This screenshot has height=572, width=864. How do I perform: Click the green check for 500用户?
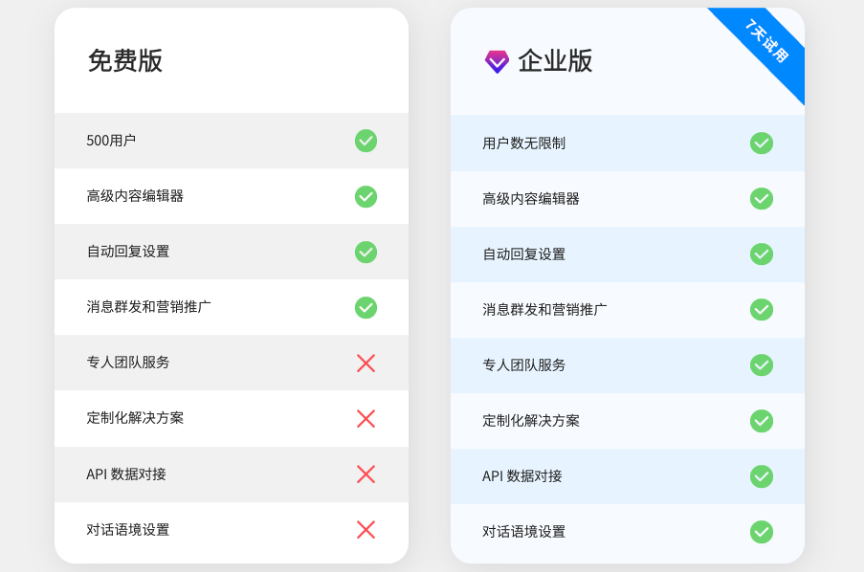pos(366,141)
